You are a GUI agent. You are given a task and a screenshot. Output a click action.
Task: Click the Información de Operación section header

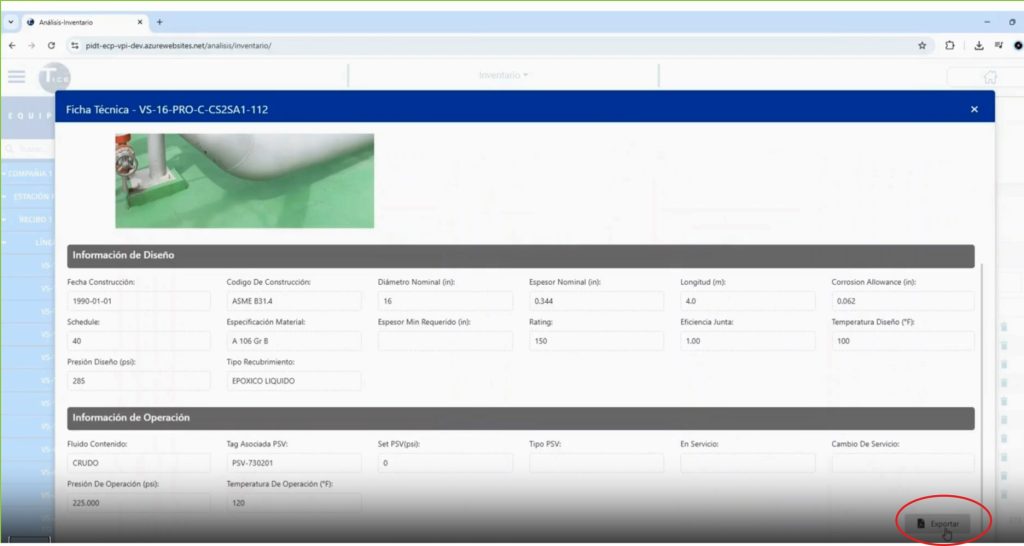tap(520, 417)
